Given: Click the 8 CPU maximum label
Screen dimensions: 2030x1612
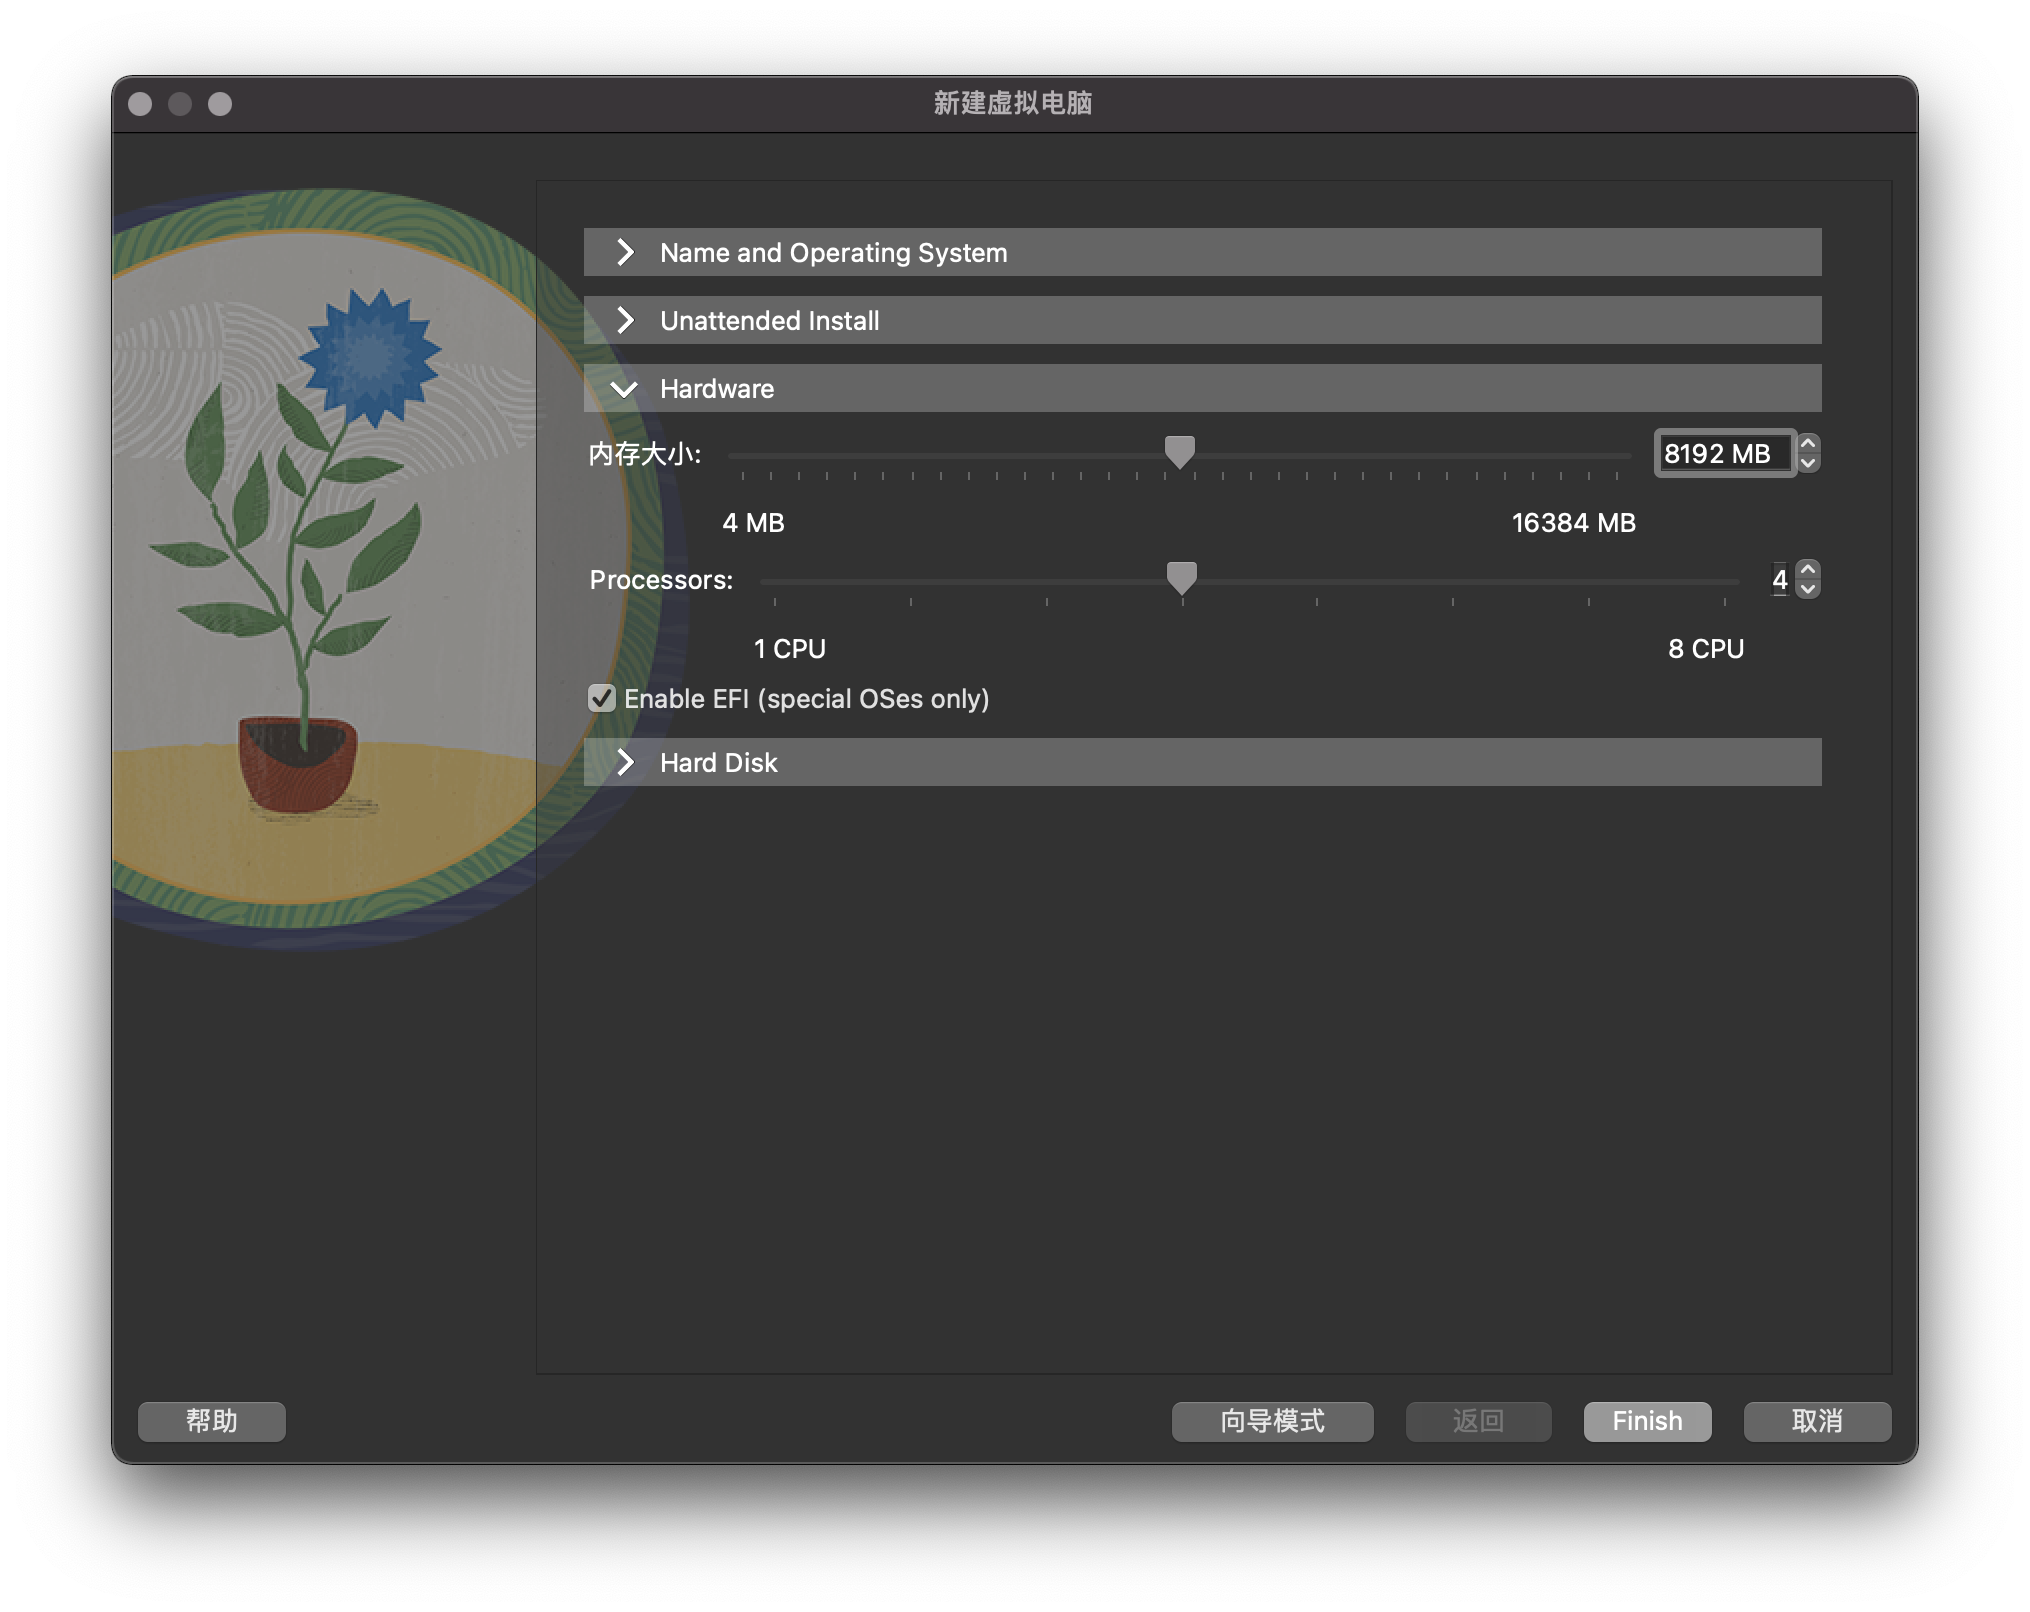Looking at the screenshot, I should (x=1706, y=648).
